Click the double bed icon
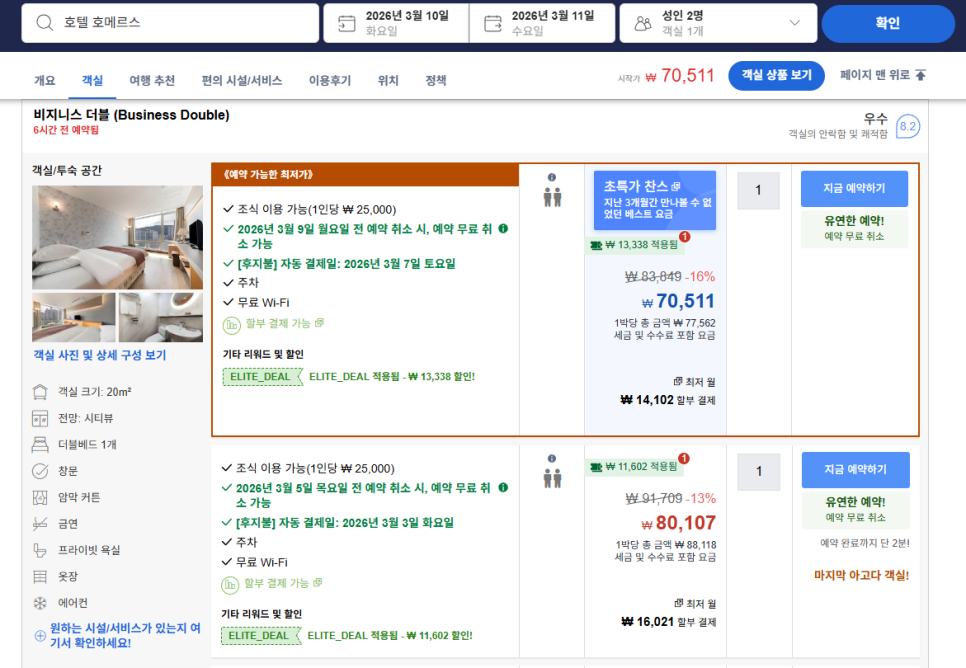 40,444
